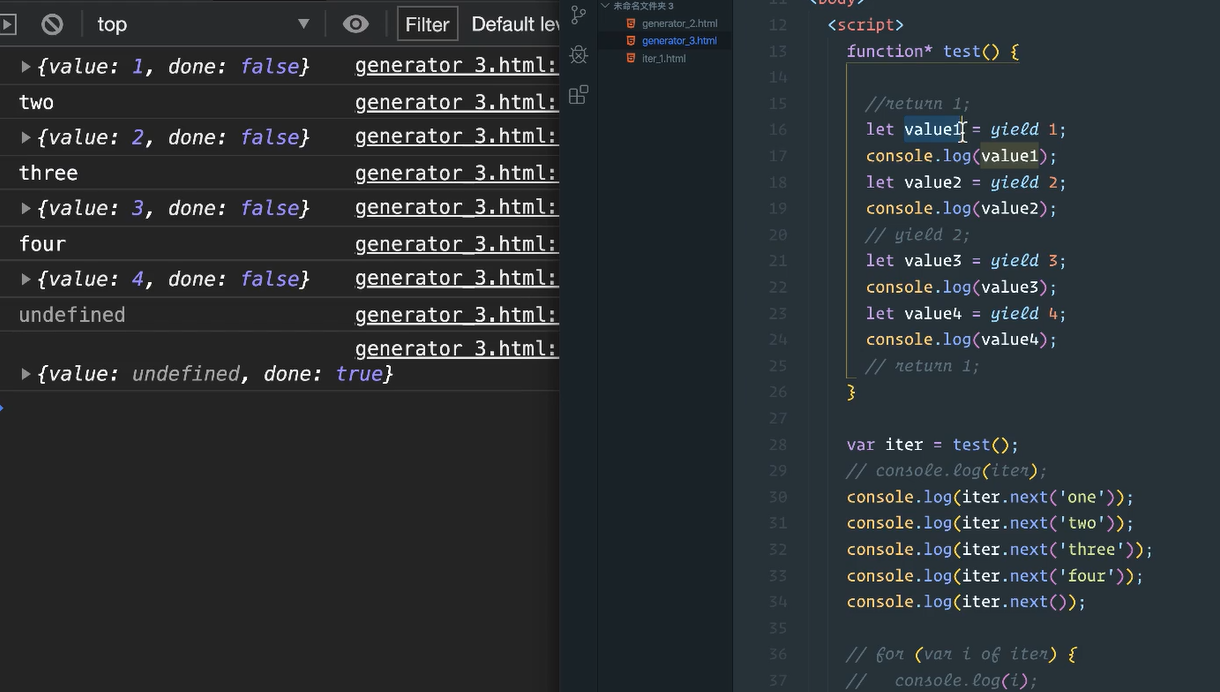Viewport: 1220px width, 692px height.
Task: Follow source link above the done: true object
Action: click(457, 349)
